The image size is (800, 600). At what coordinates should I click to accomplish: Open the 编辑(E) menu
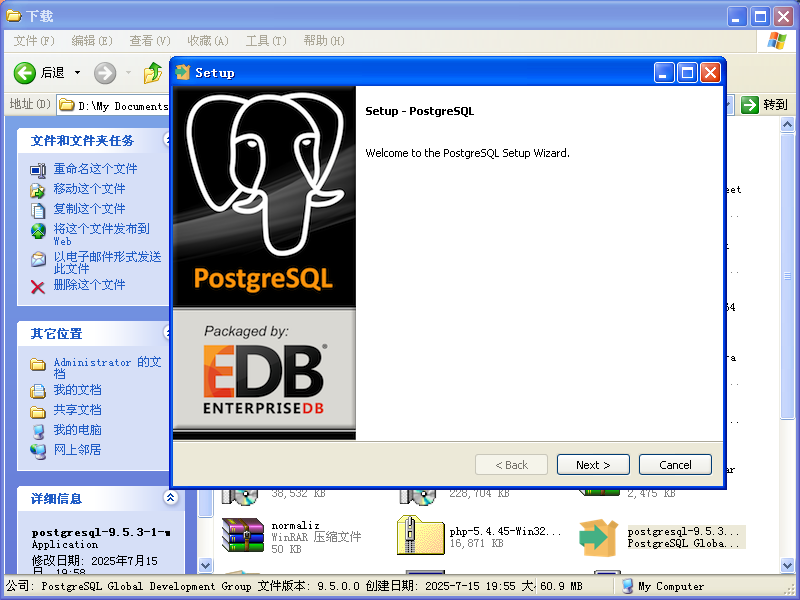coord(92,41)
